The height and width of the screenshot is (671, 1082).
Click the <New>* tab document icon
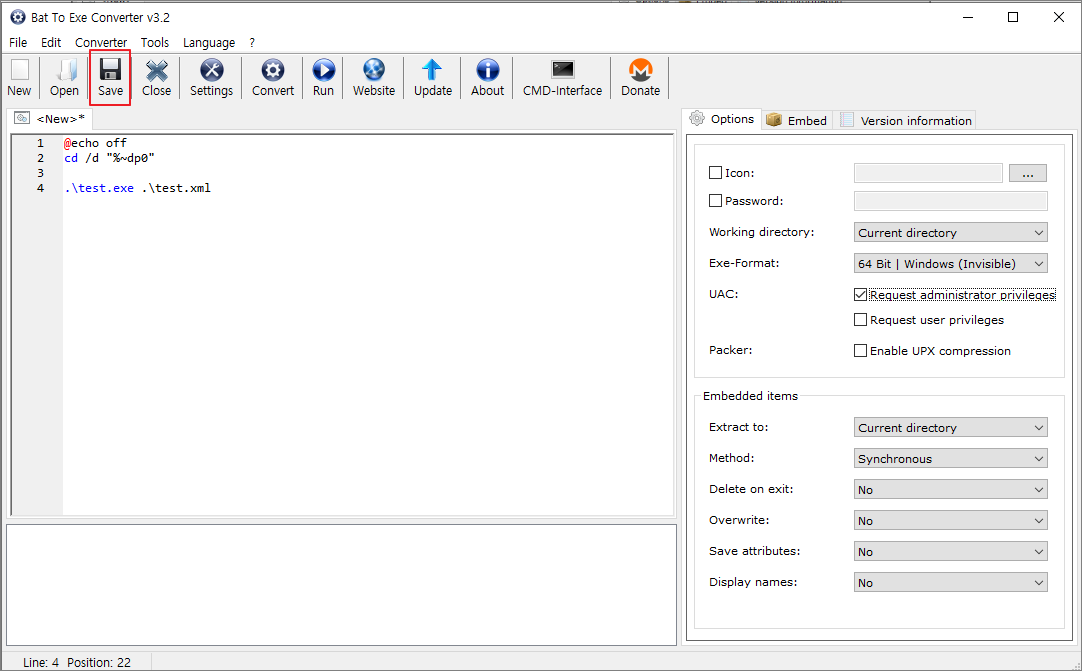point(22,118)
